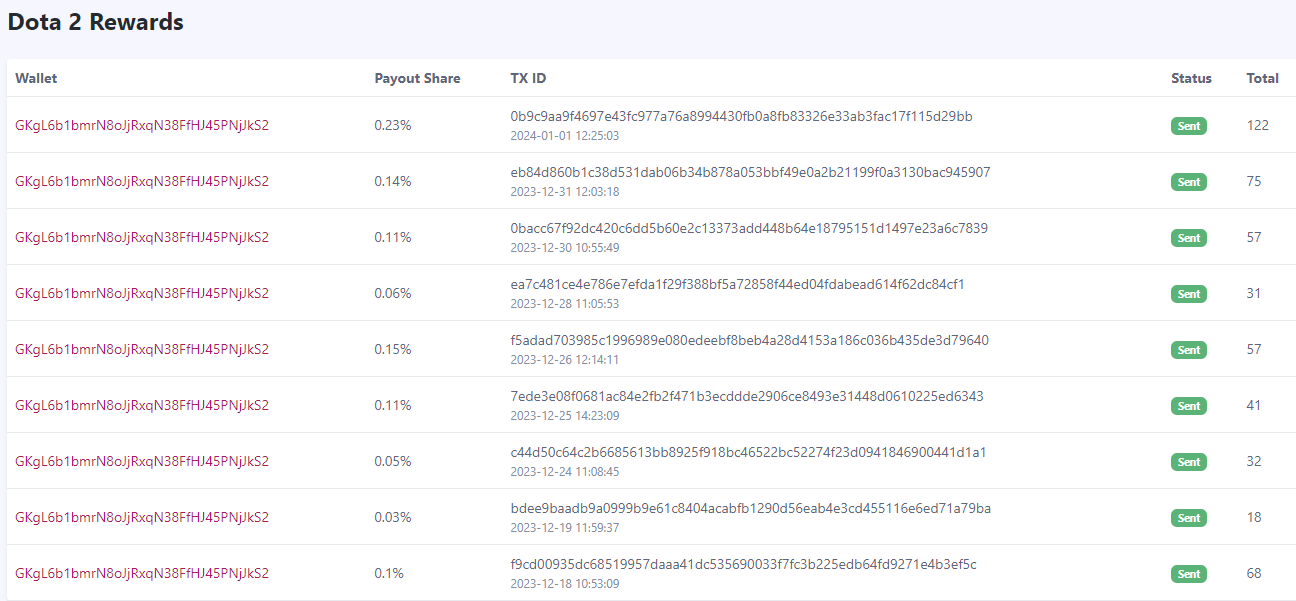Click the Payout Share column header
The width and height of the screenshot is (1296, 601).
pos(417,78)
